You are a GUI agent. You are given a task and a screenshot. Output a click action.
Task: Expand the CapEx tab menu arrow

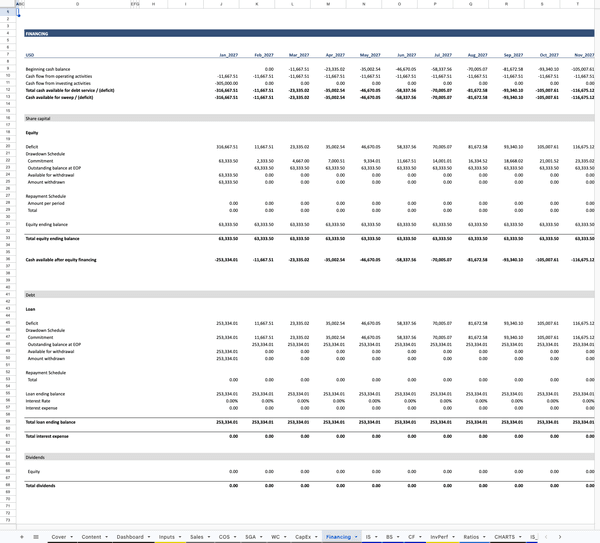tap(316, 537)
